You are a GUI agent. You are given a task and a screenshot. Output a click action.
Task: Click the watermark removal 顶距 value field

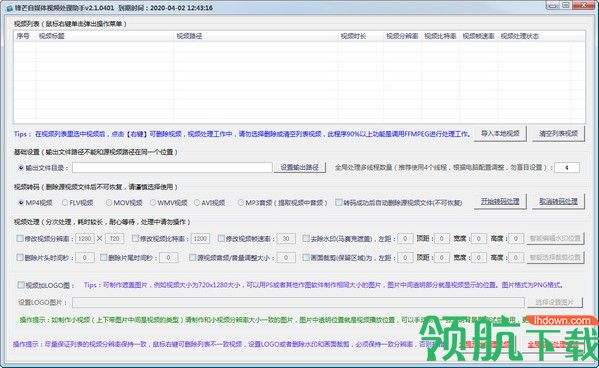pos(442,238)
